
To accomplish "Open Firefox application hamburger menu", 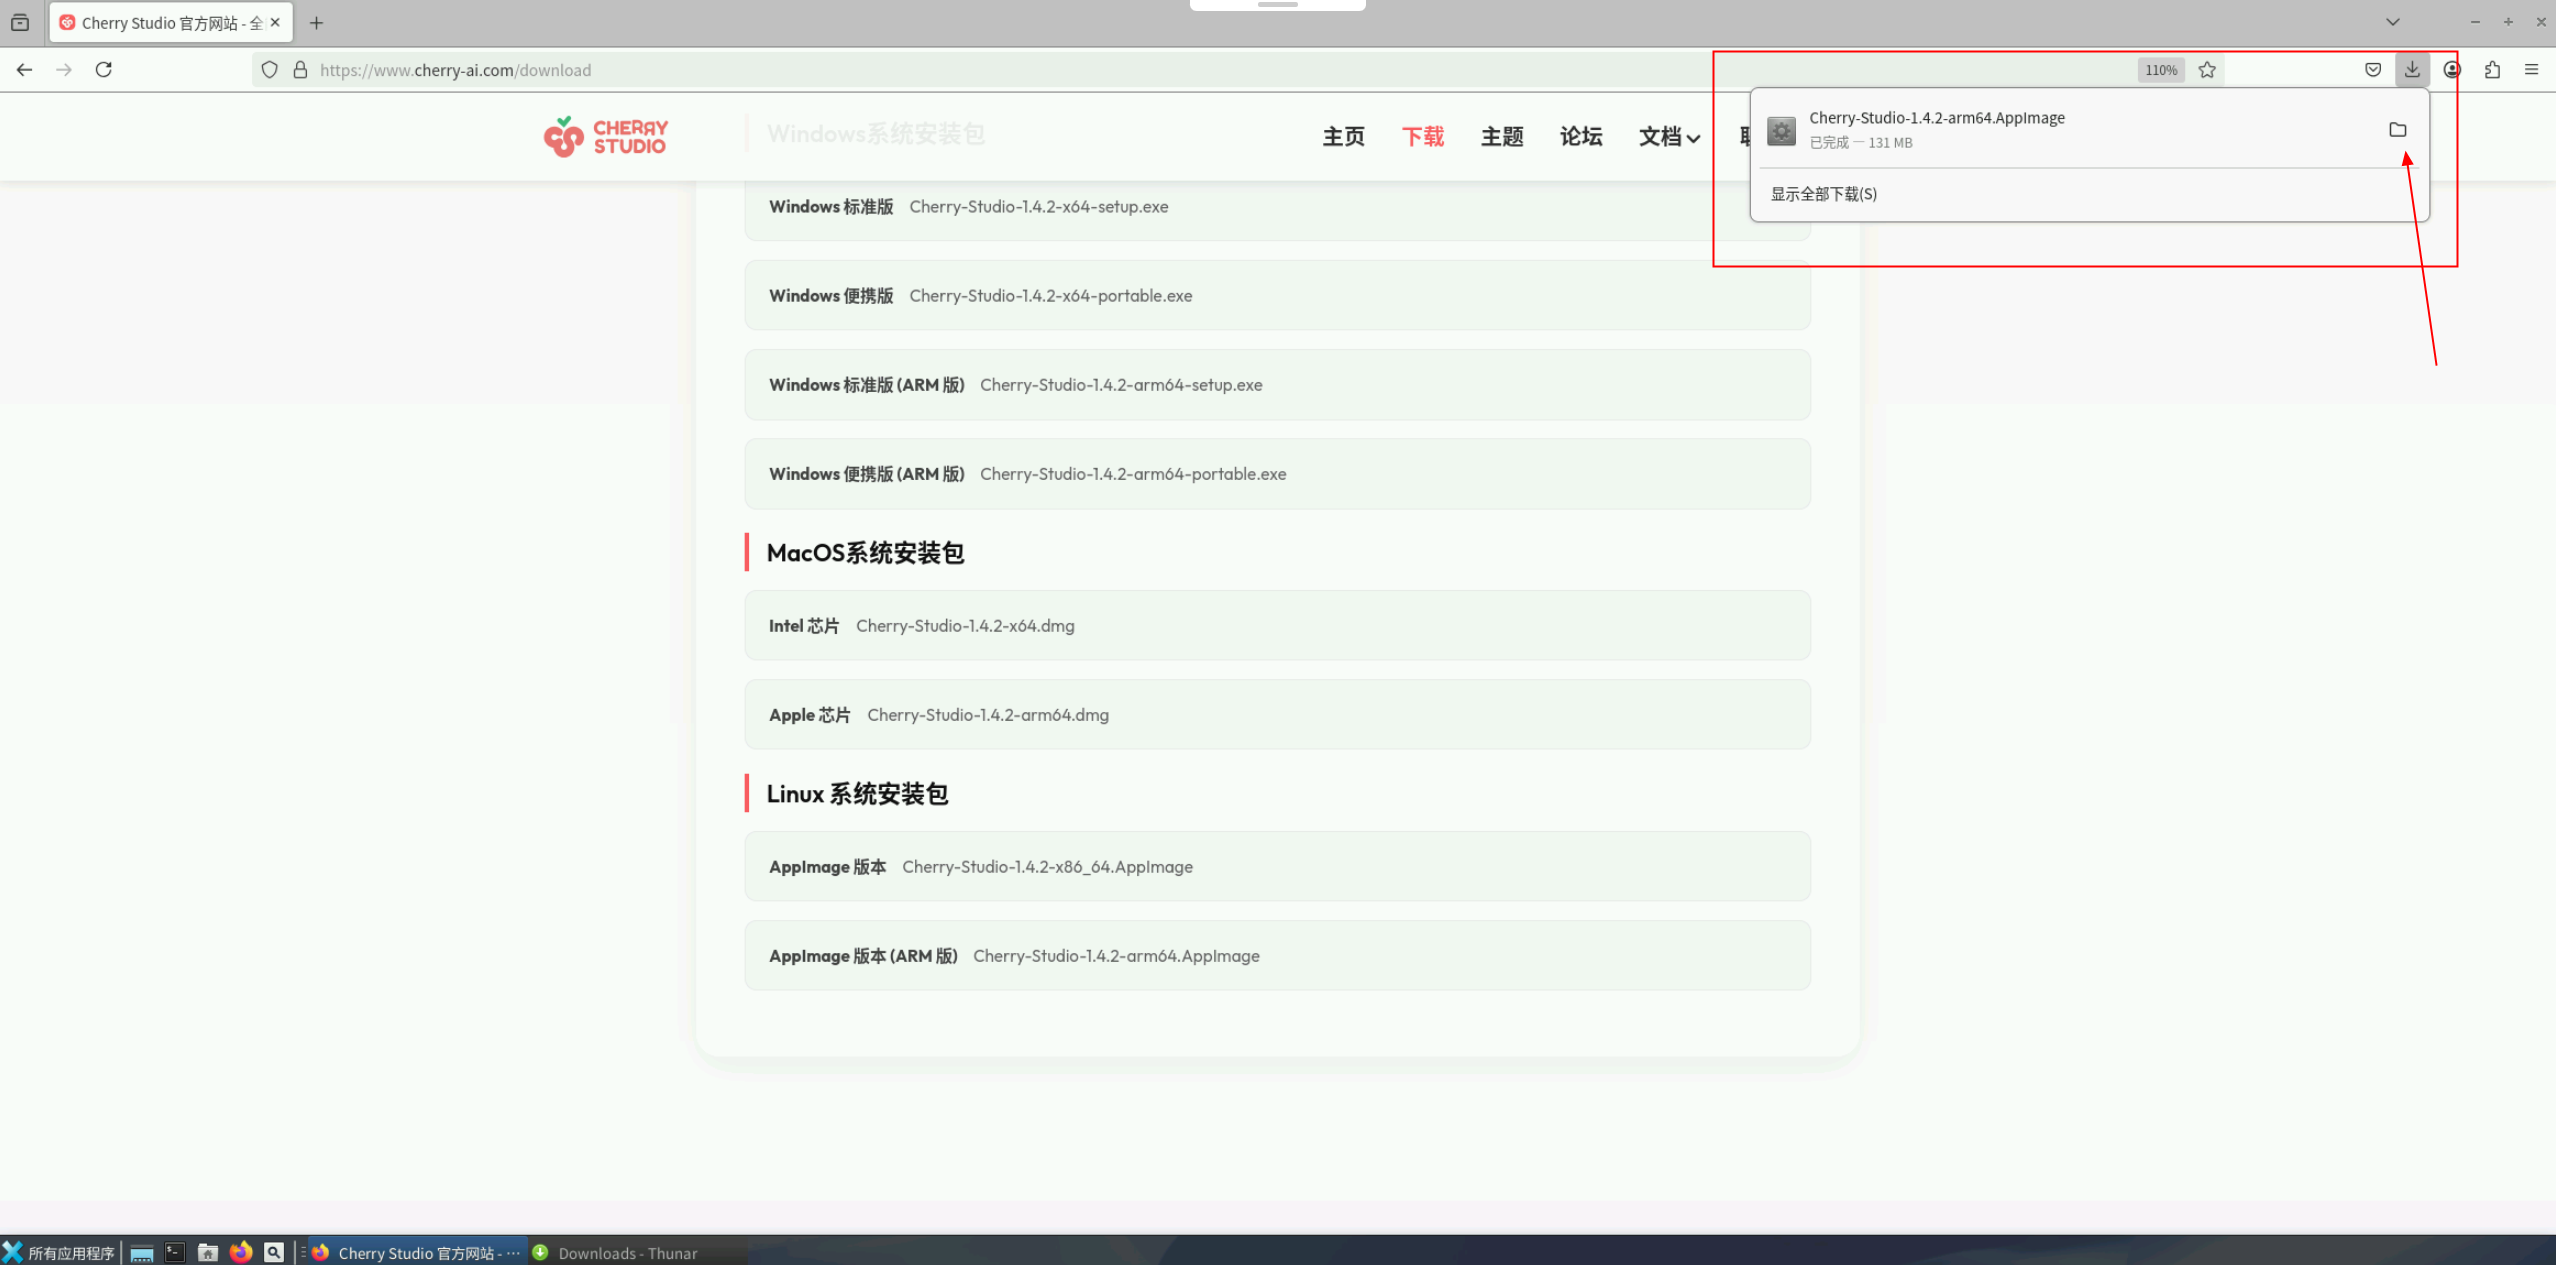I will 2531,70.
